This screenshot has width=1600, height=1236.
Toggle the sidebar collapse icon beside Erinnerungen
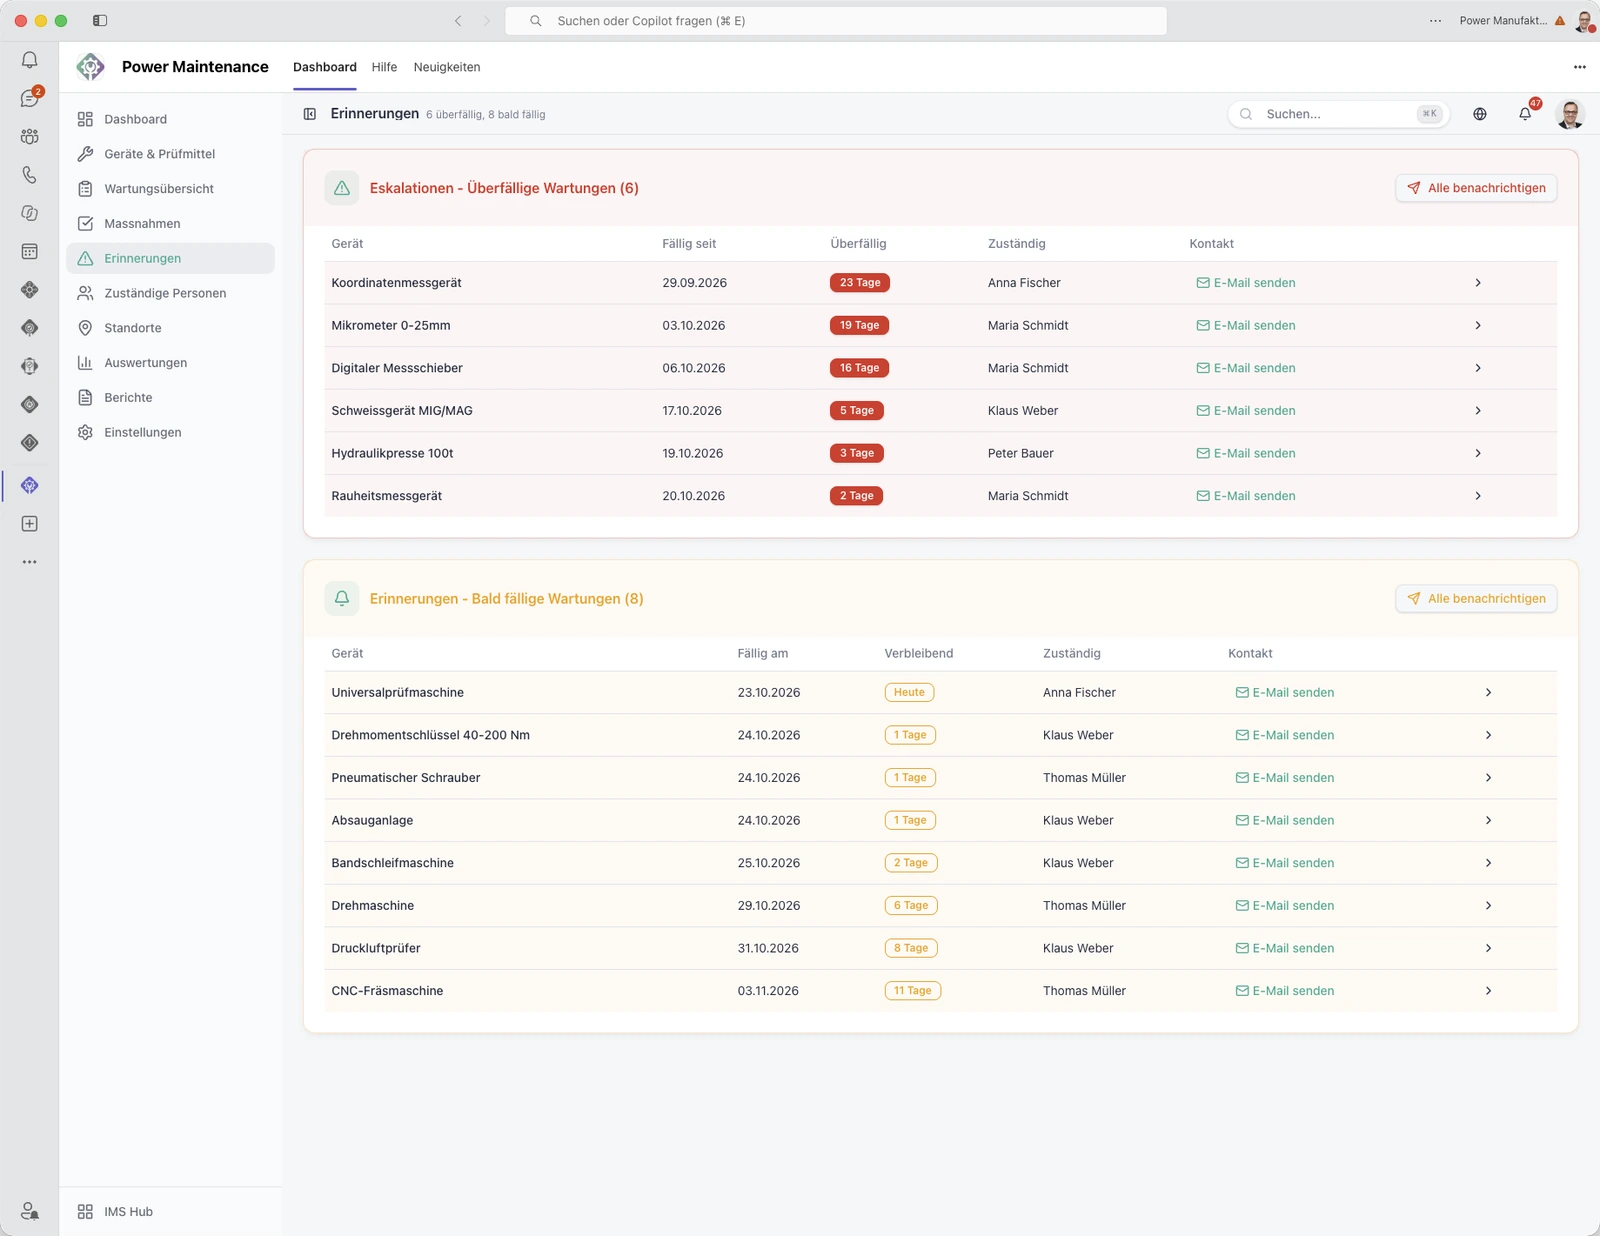[x=310, y=114]
